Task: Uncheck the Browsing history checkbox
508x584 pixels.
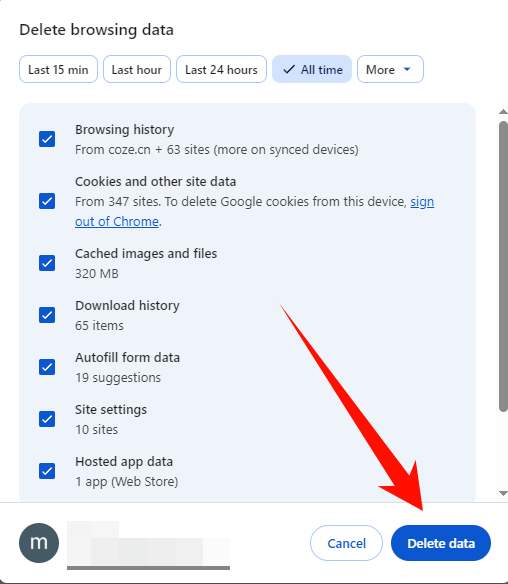Action: coord(47,139)
